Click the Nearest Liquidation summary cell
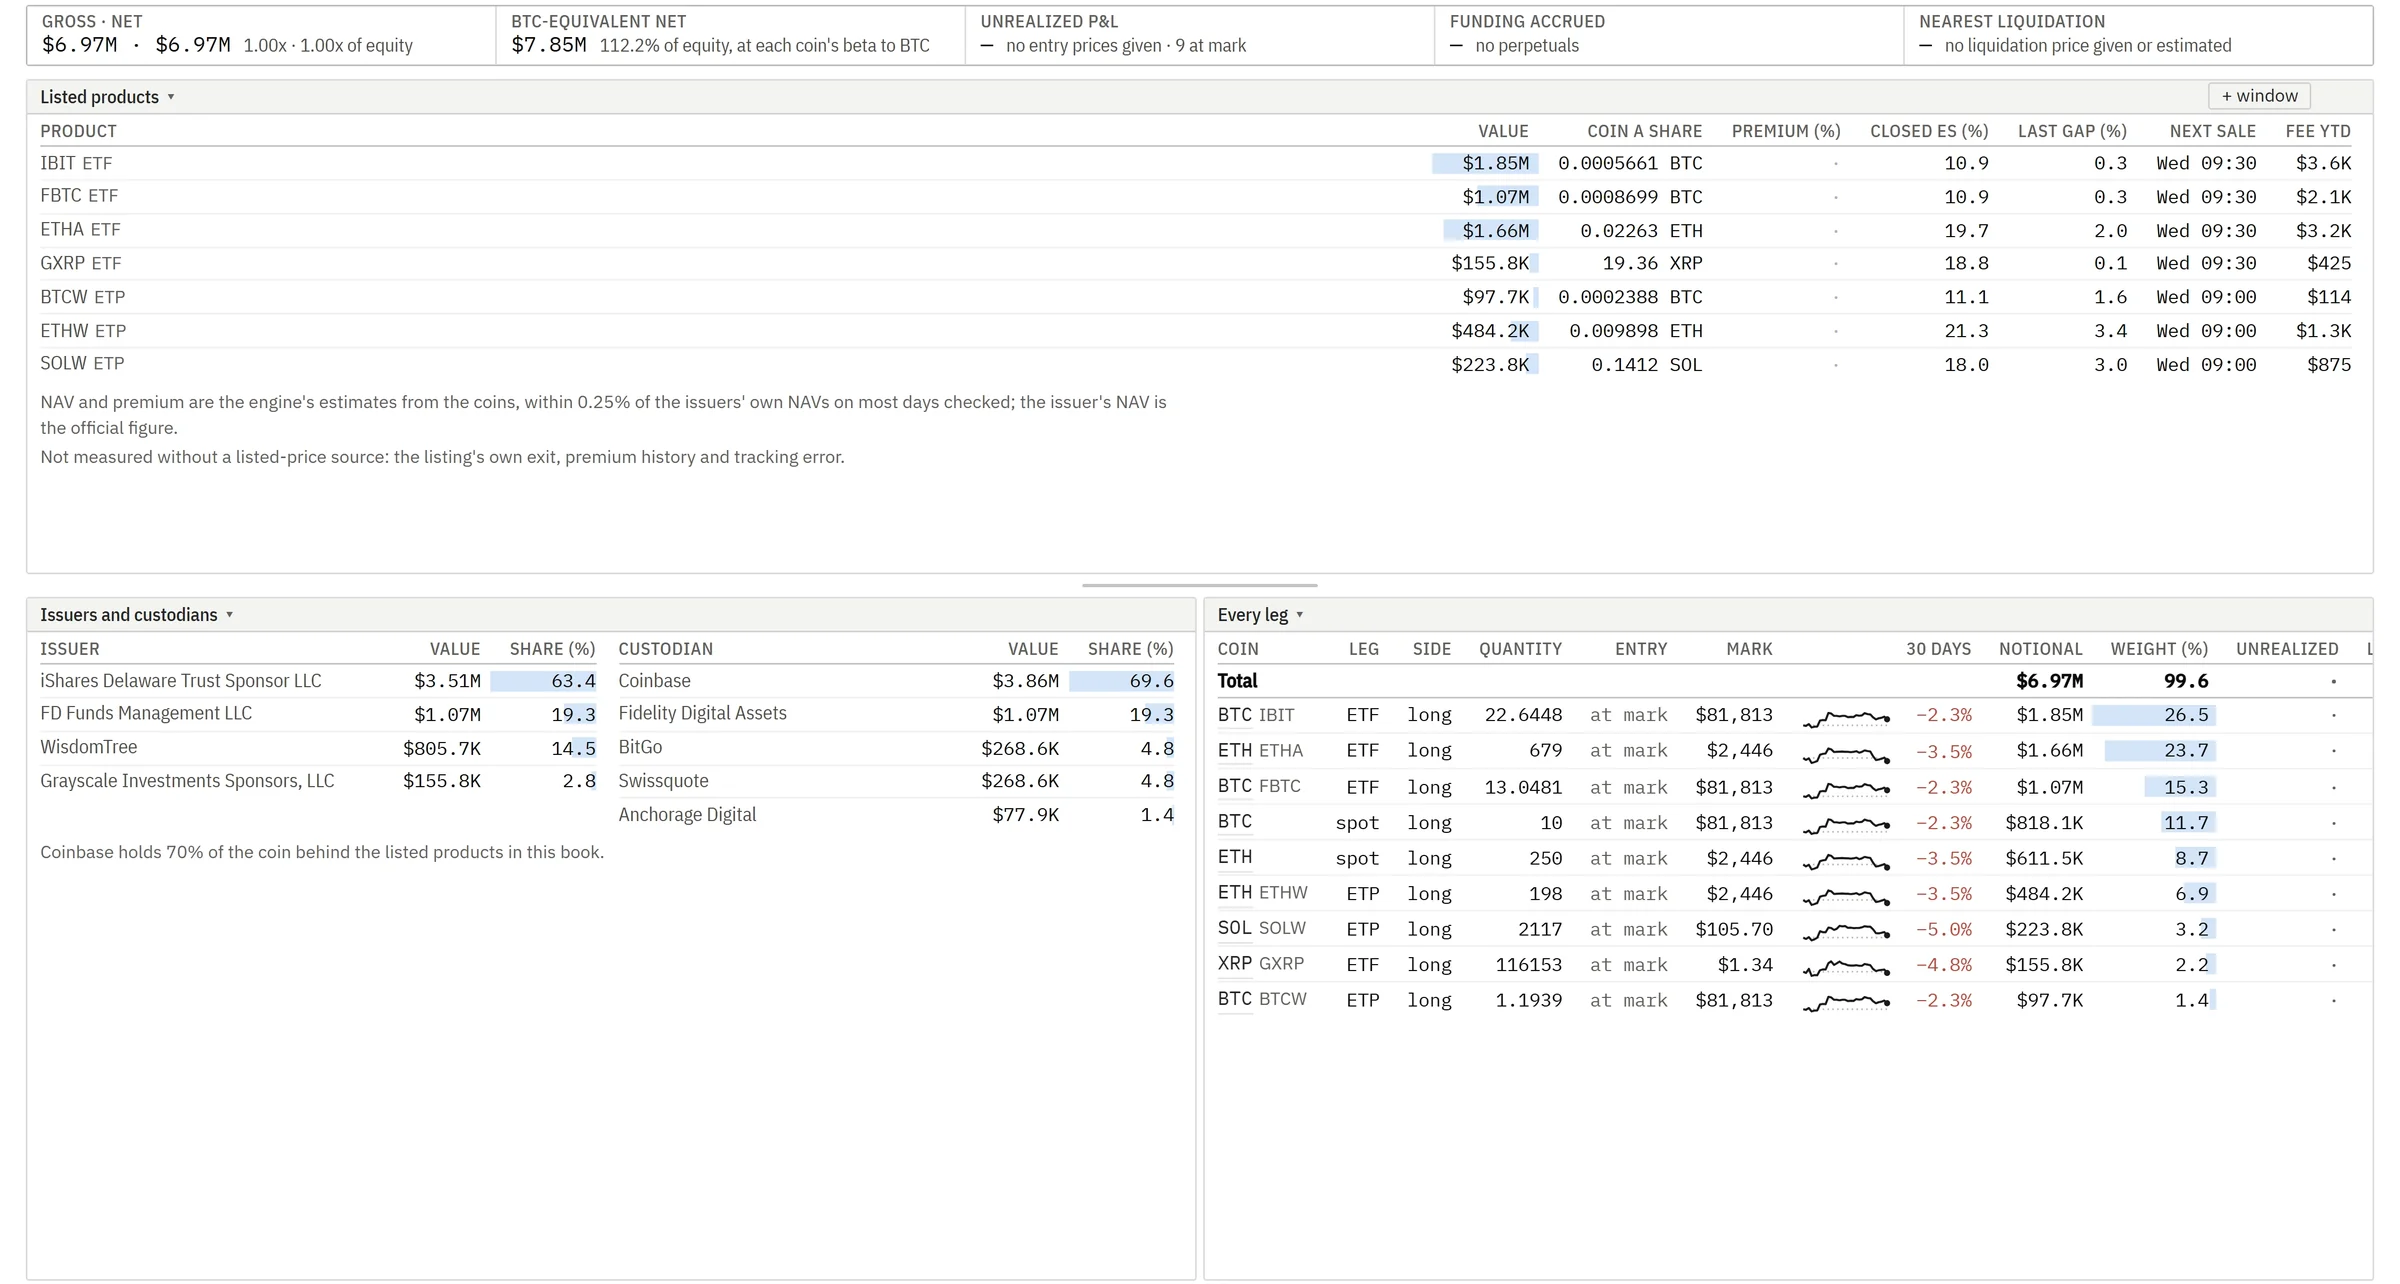The width and height of the screenshot is (2400, 1284). [2138, 35]
